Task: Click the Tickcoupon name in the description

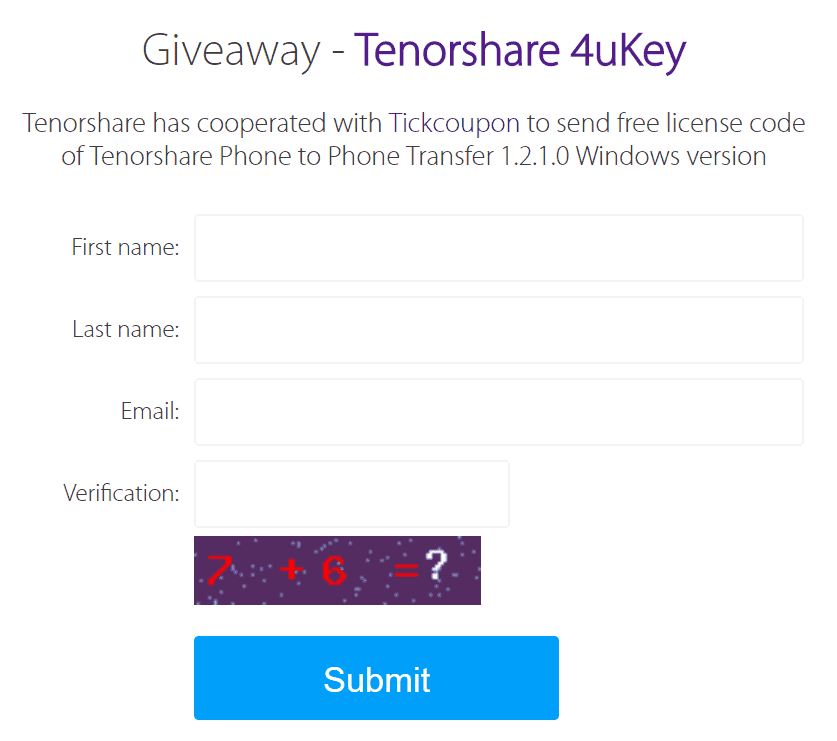Action: pos(454,123)
